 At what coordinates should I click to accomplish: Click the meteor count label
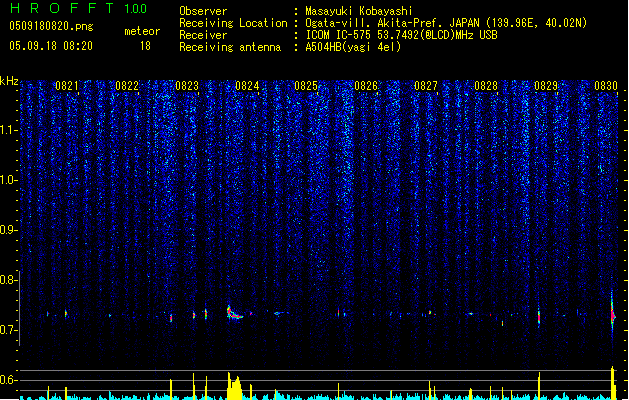[142, 31]
